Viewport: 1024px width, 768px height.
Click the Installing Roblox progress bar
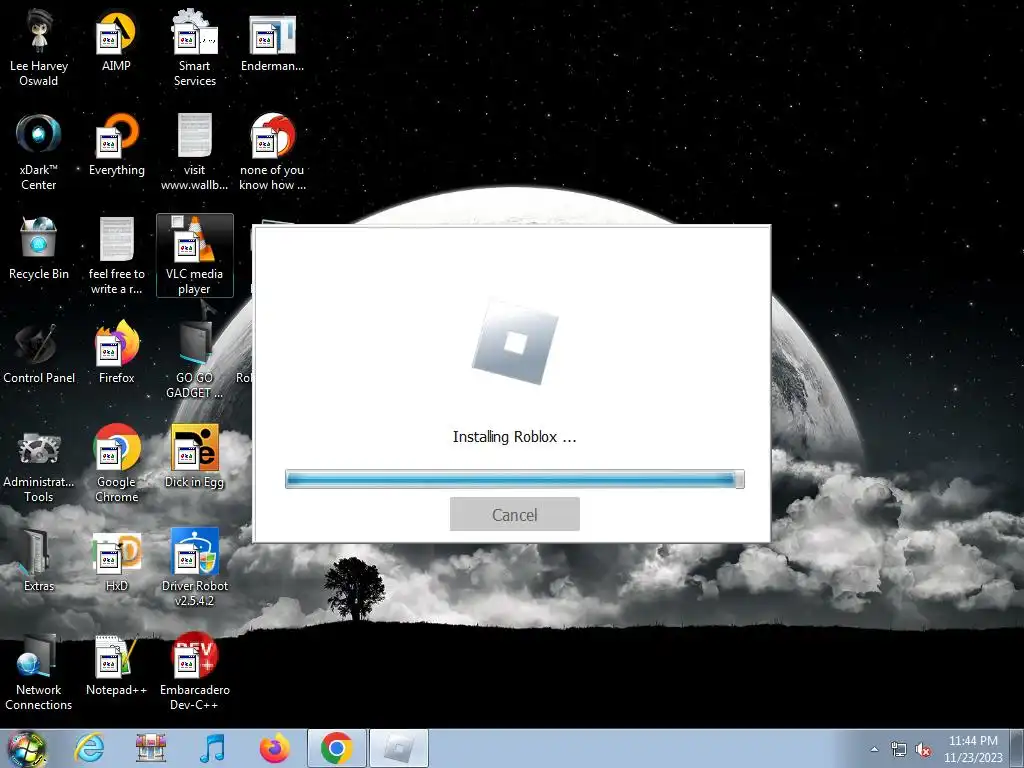click(x=515, y=479)
